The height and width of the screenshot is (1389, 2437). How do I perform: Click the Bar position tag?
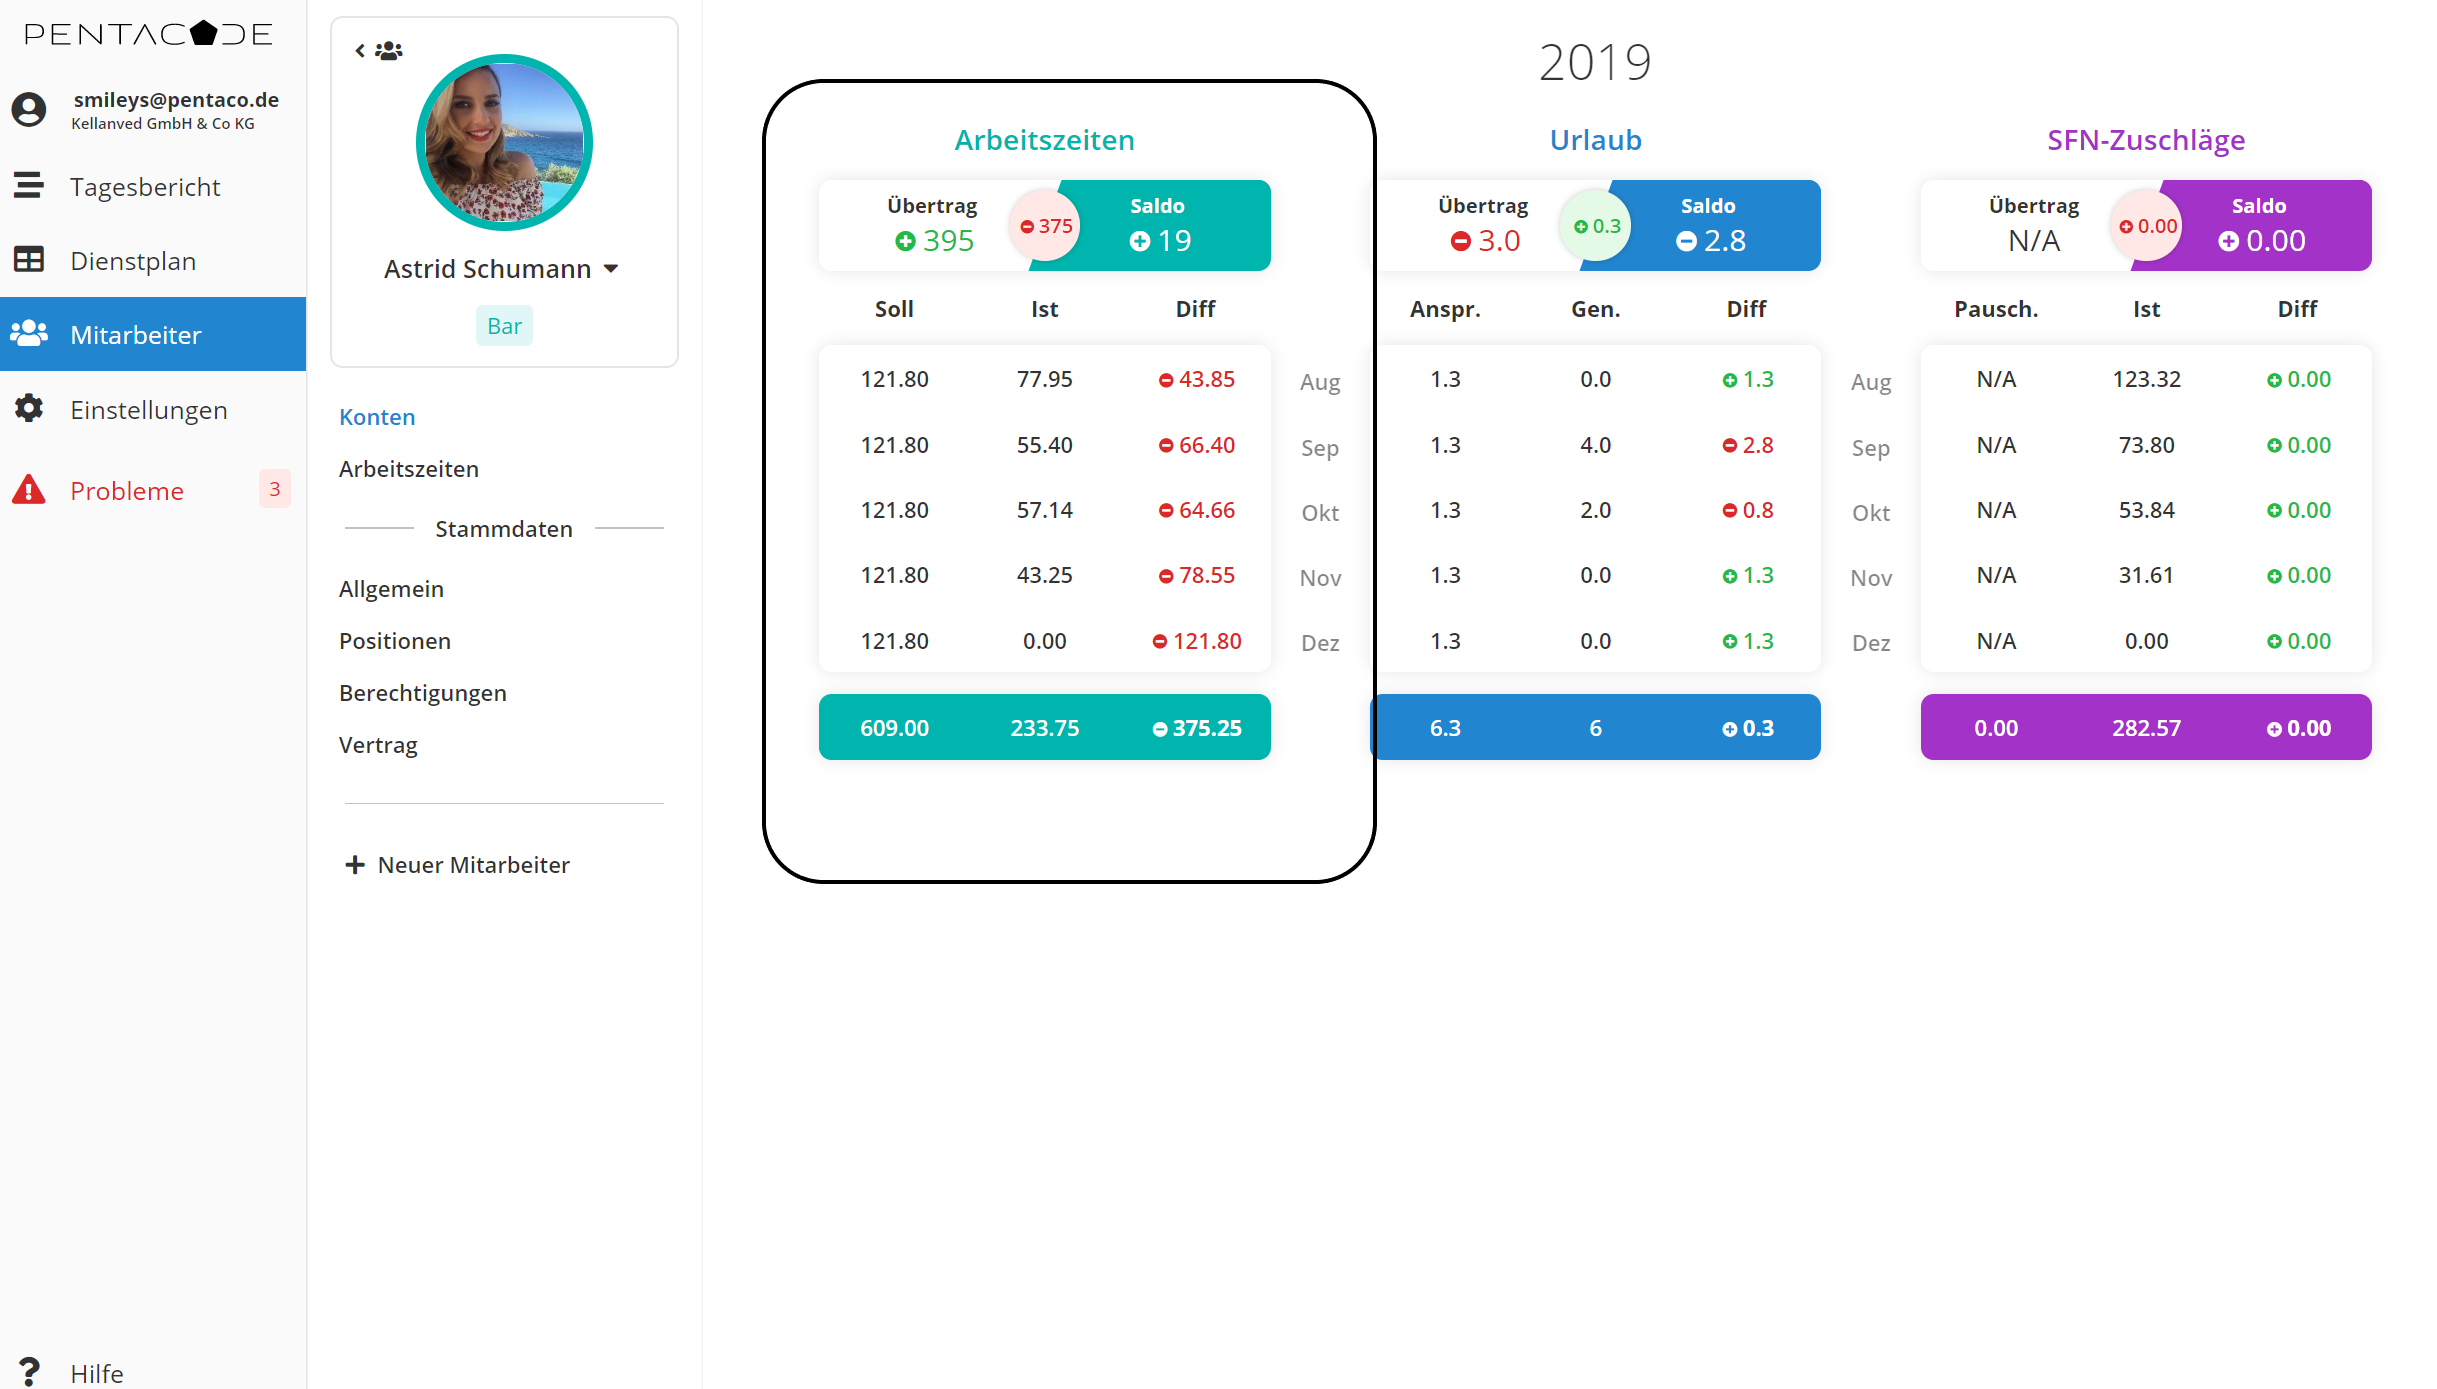504,326
